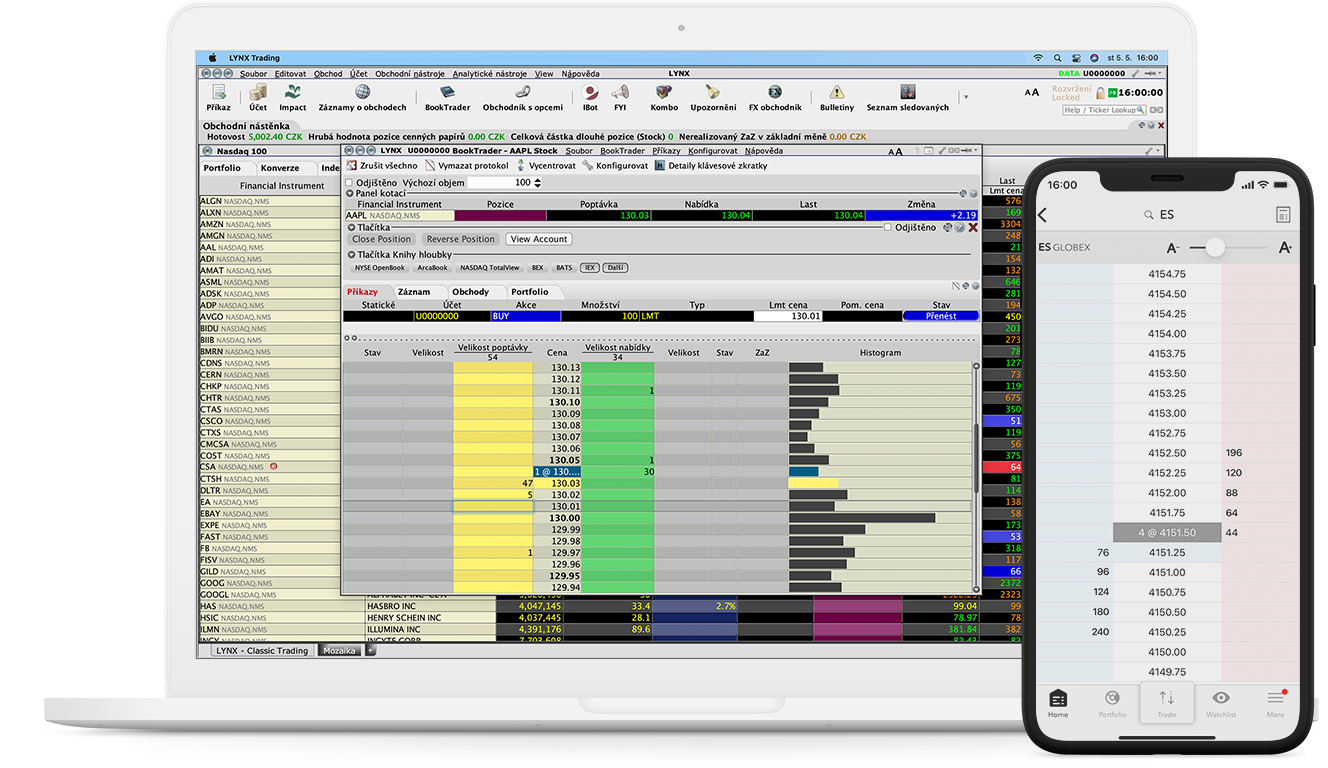Click Lmt cena 130.01 field
The image size is (1328, 768).
[788, 316]
